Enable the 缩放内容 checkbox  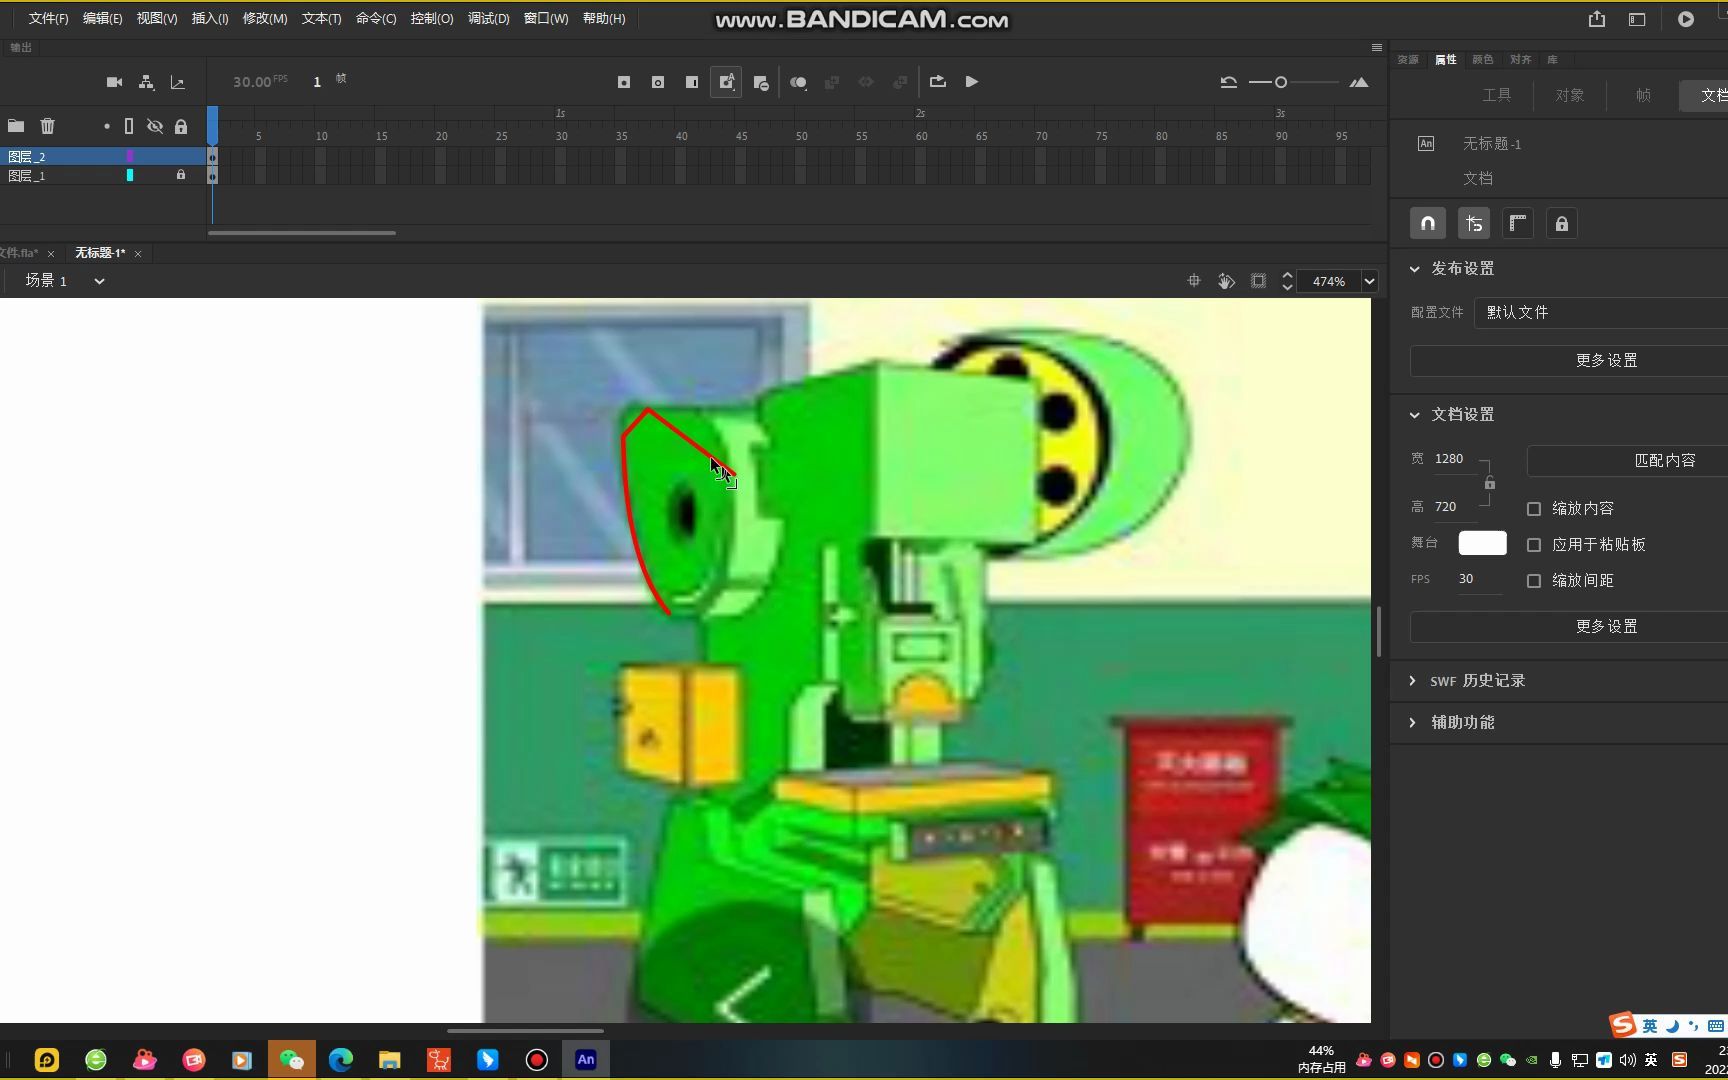pos(1534,509)
